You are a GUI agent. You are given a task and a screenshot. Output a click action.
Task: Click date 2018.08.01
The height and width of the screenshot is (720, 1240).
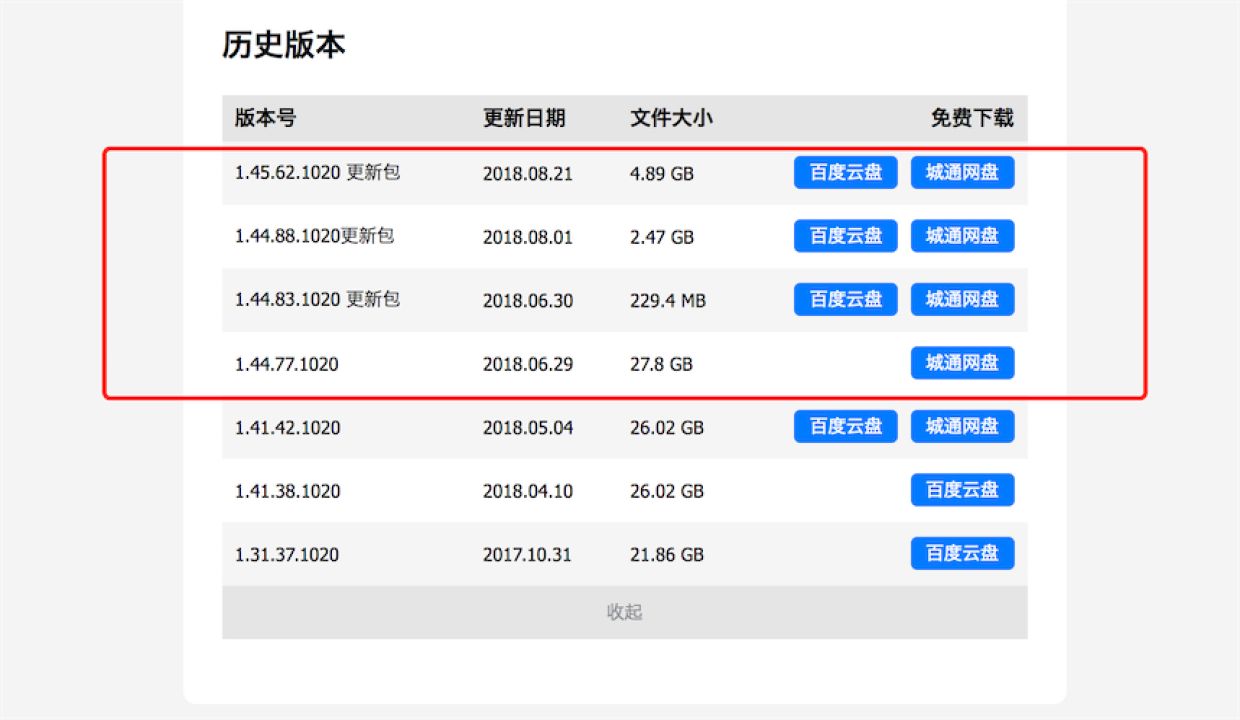[528, 237]
